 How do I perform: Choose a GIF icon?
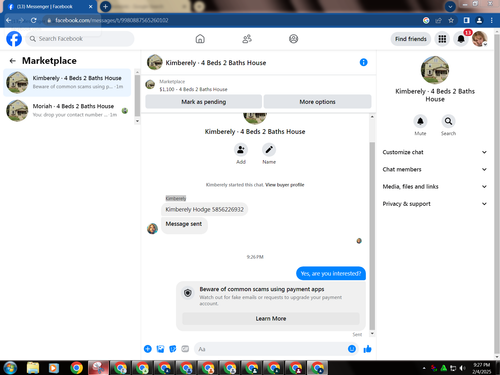[x=185, y=349]
